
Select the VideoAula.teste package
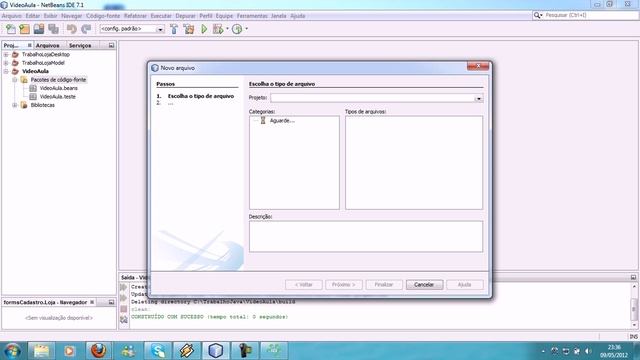click(58, 97)
